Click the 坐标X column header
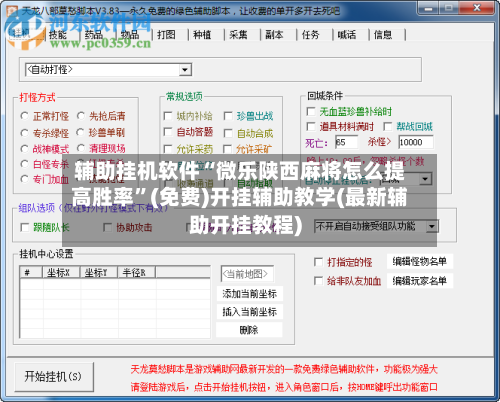This screenshot has height=402, width=500. click(61, 273)
